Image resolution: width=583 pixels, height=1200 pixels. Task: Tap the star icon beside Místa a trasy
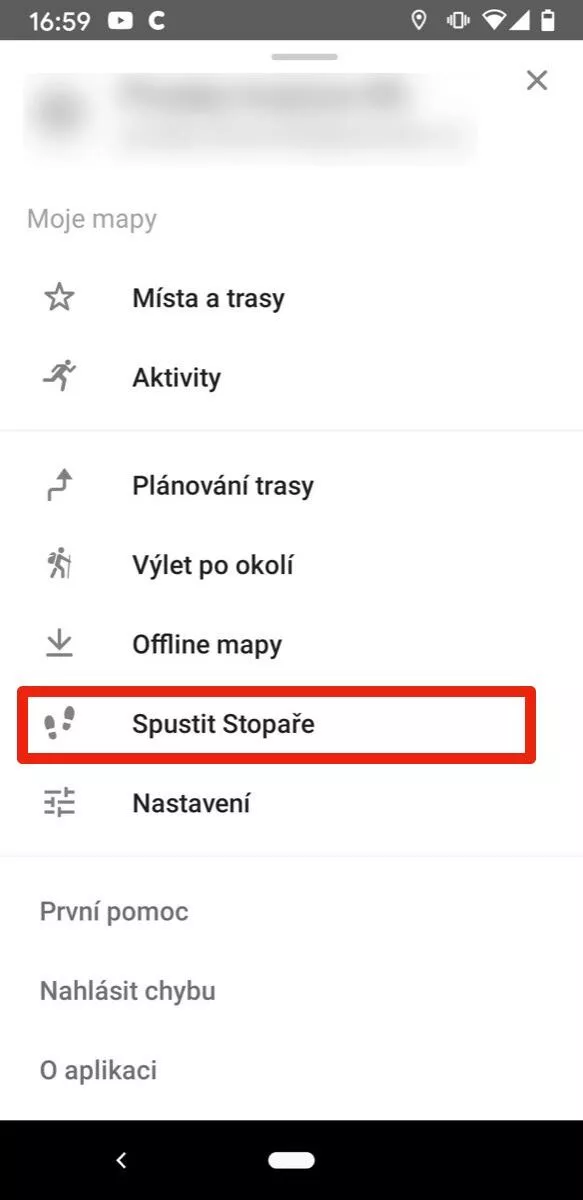[60, 298]
